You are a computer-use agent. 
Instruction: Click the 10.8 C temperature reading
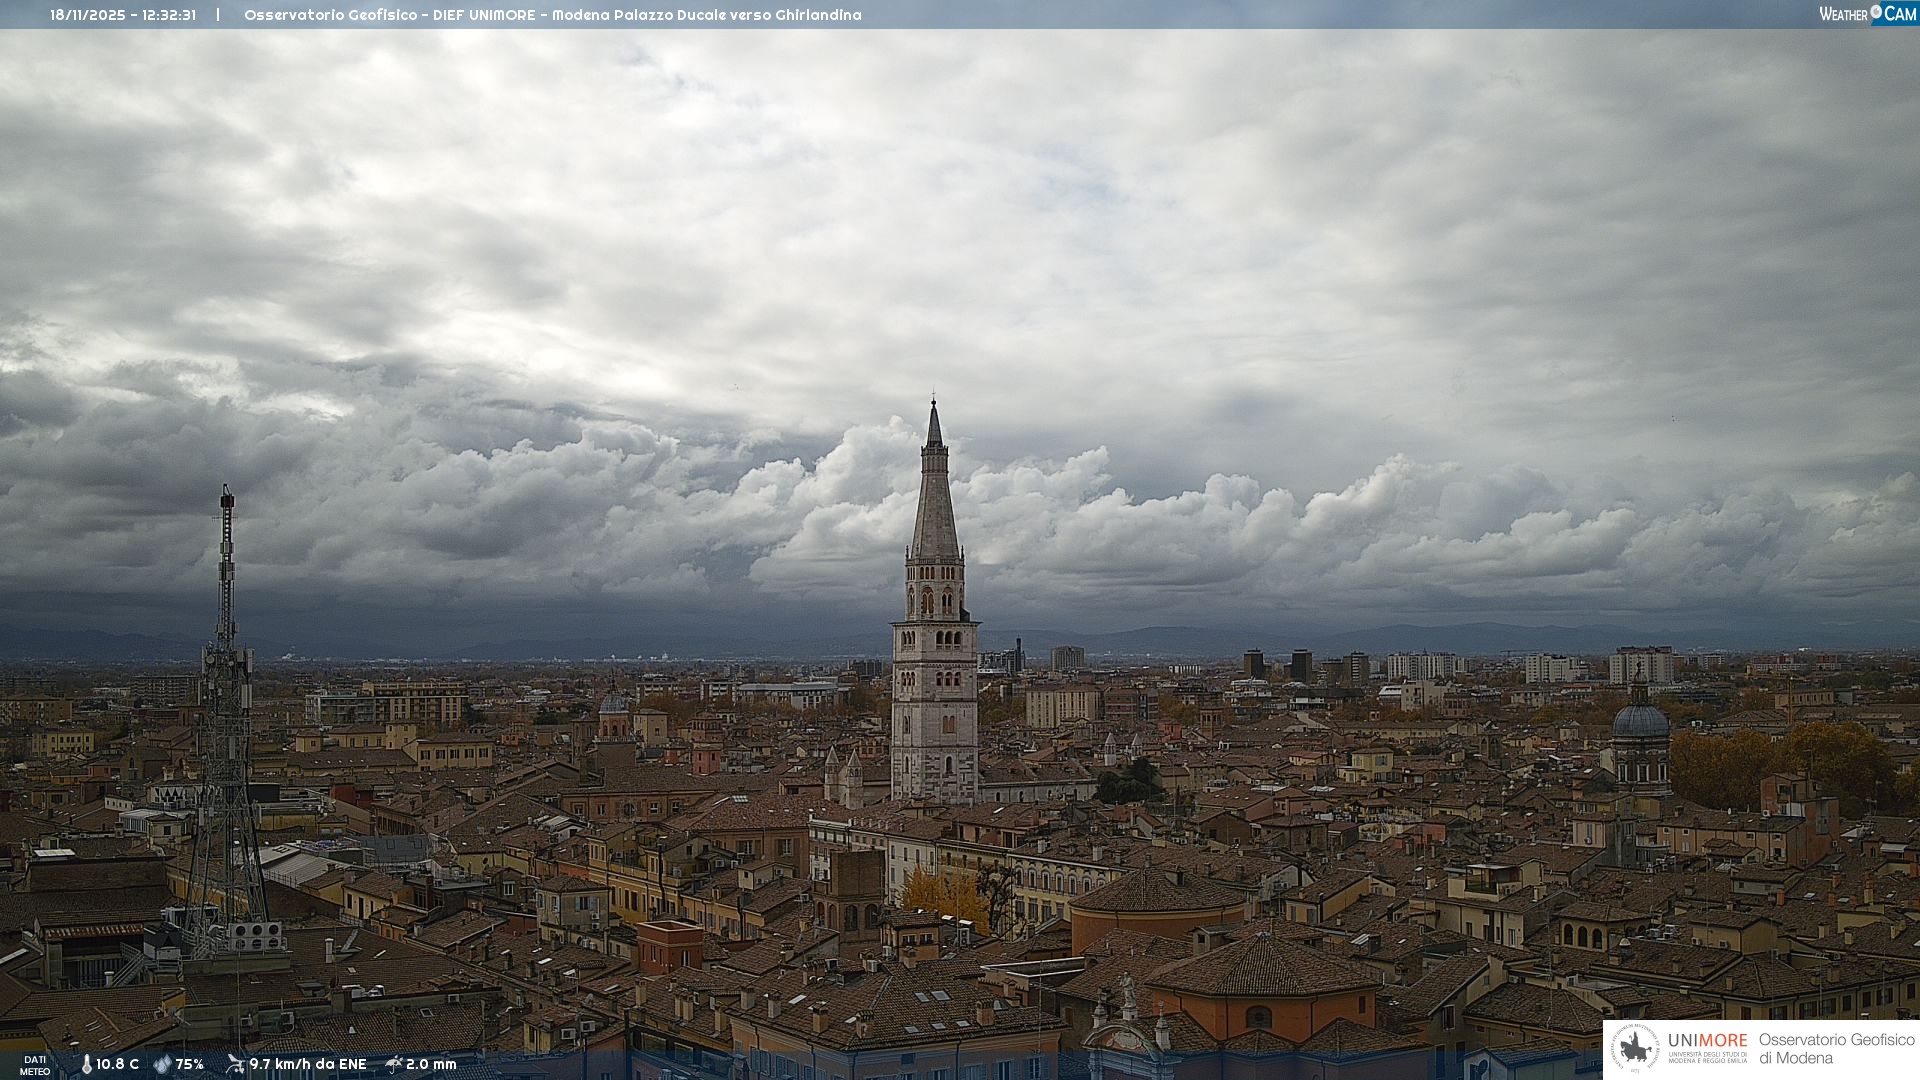tap(117, 1064)
